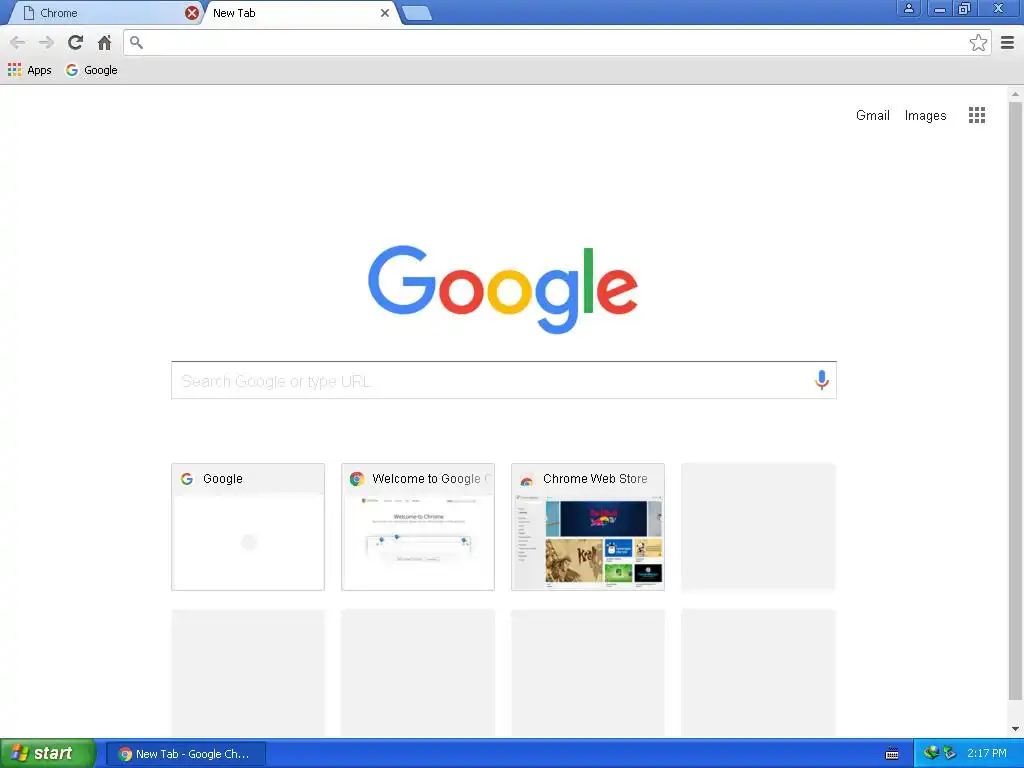Open the Google bookmark in bookmarks bar
The width and height of the screenshot is (1024, 768).
(91, 70)
